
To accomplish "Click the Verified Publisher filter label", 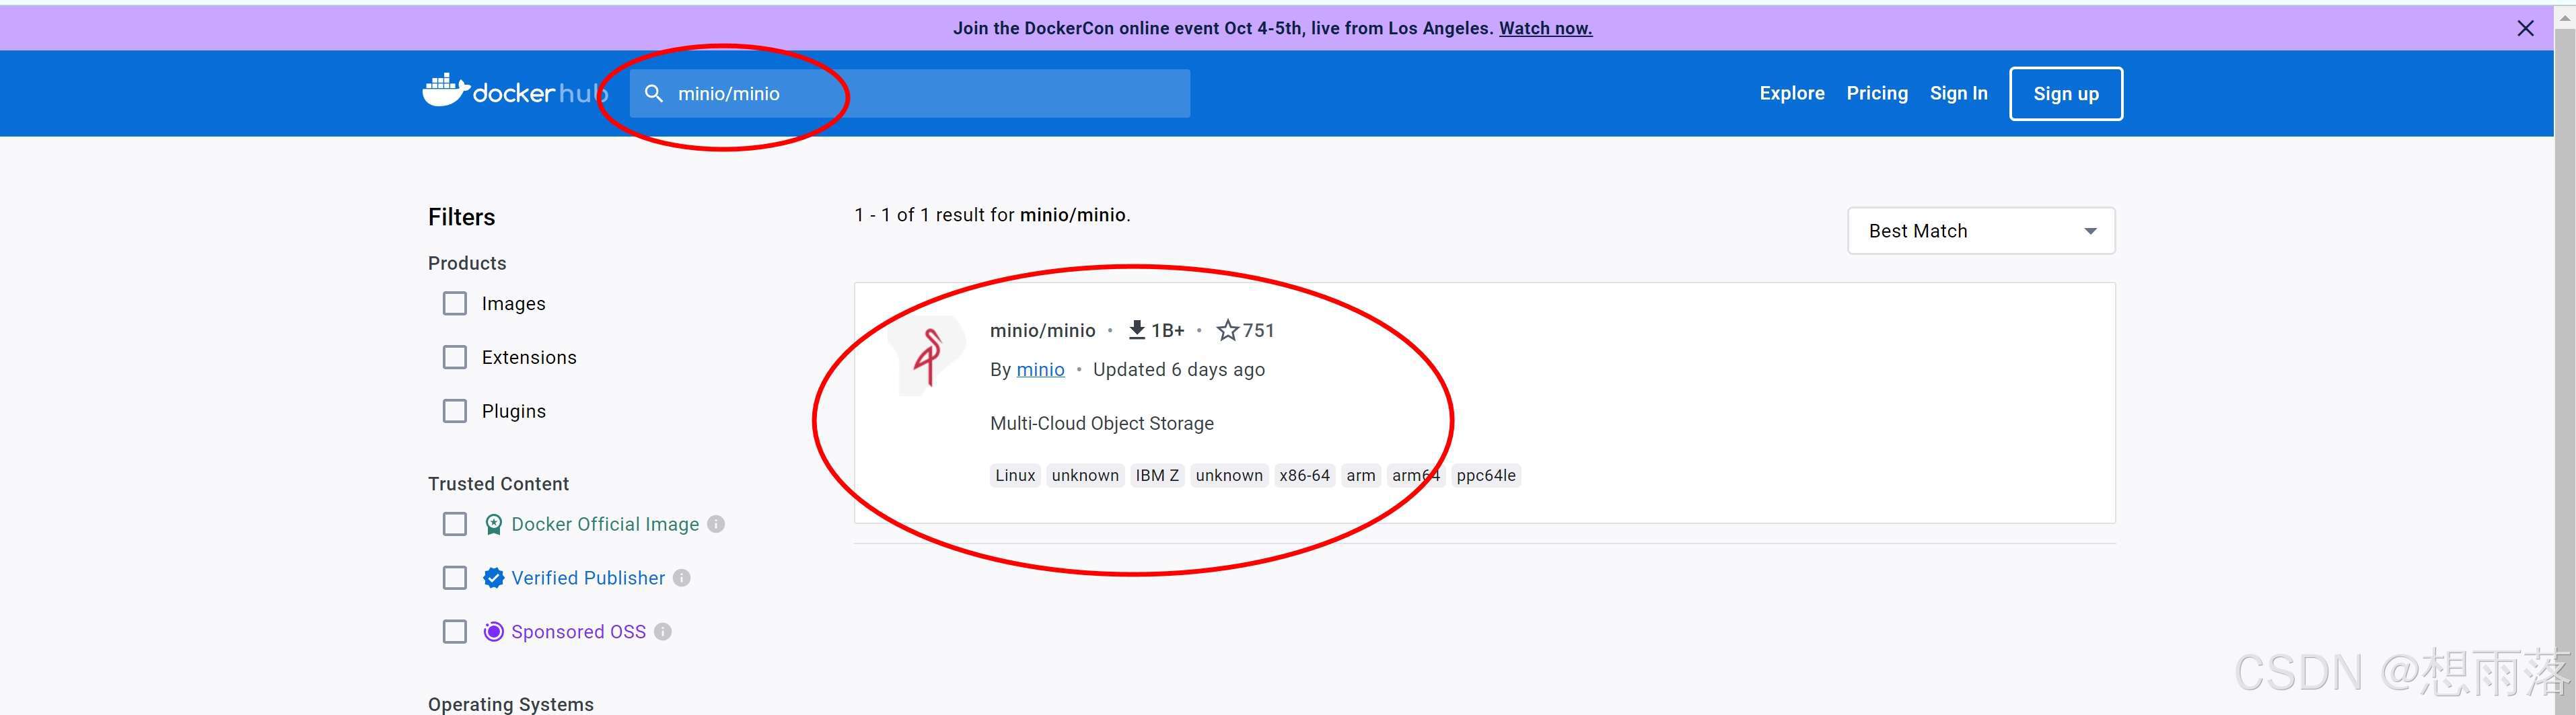I will (588, 578).
